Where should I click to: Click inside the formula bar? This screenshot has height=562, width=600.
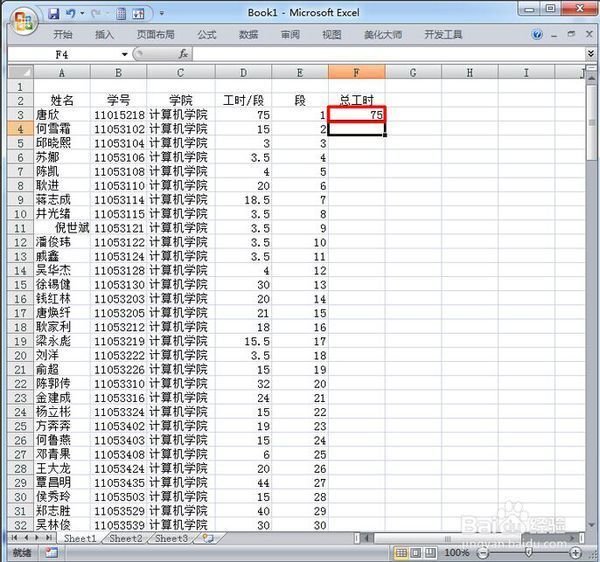(388, 54)
